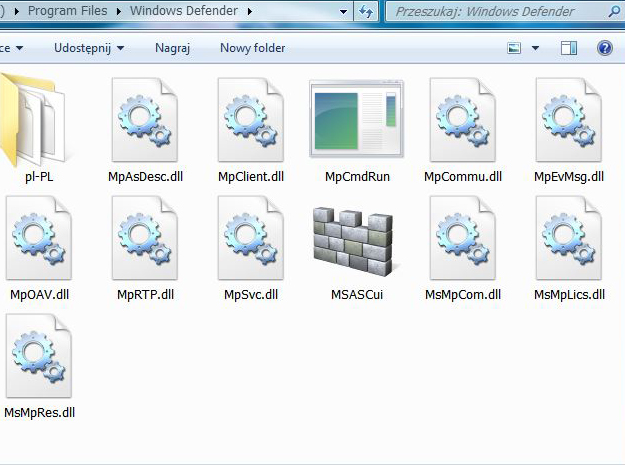Click the MpOAV.dll file name label
625x465 pixels.
point(39,294)
